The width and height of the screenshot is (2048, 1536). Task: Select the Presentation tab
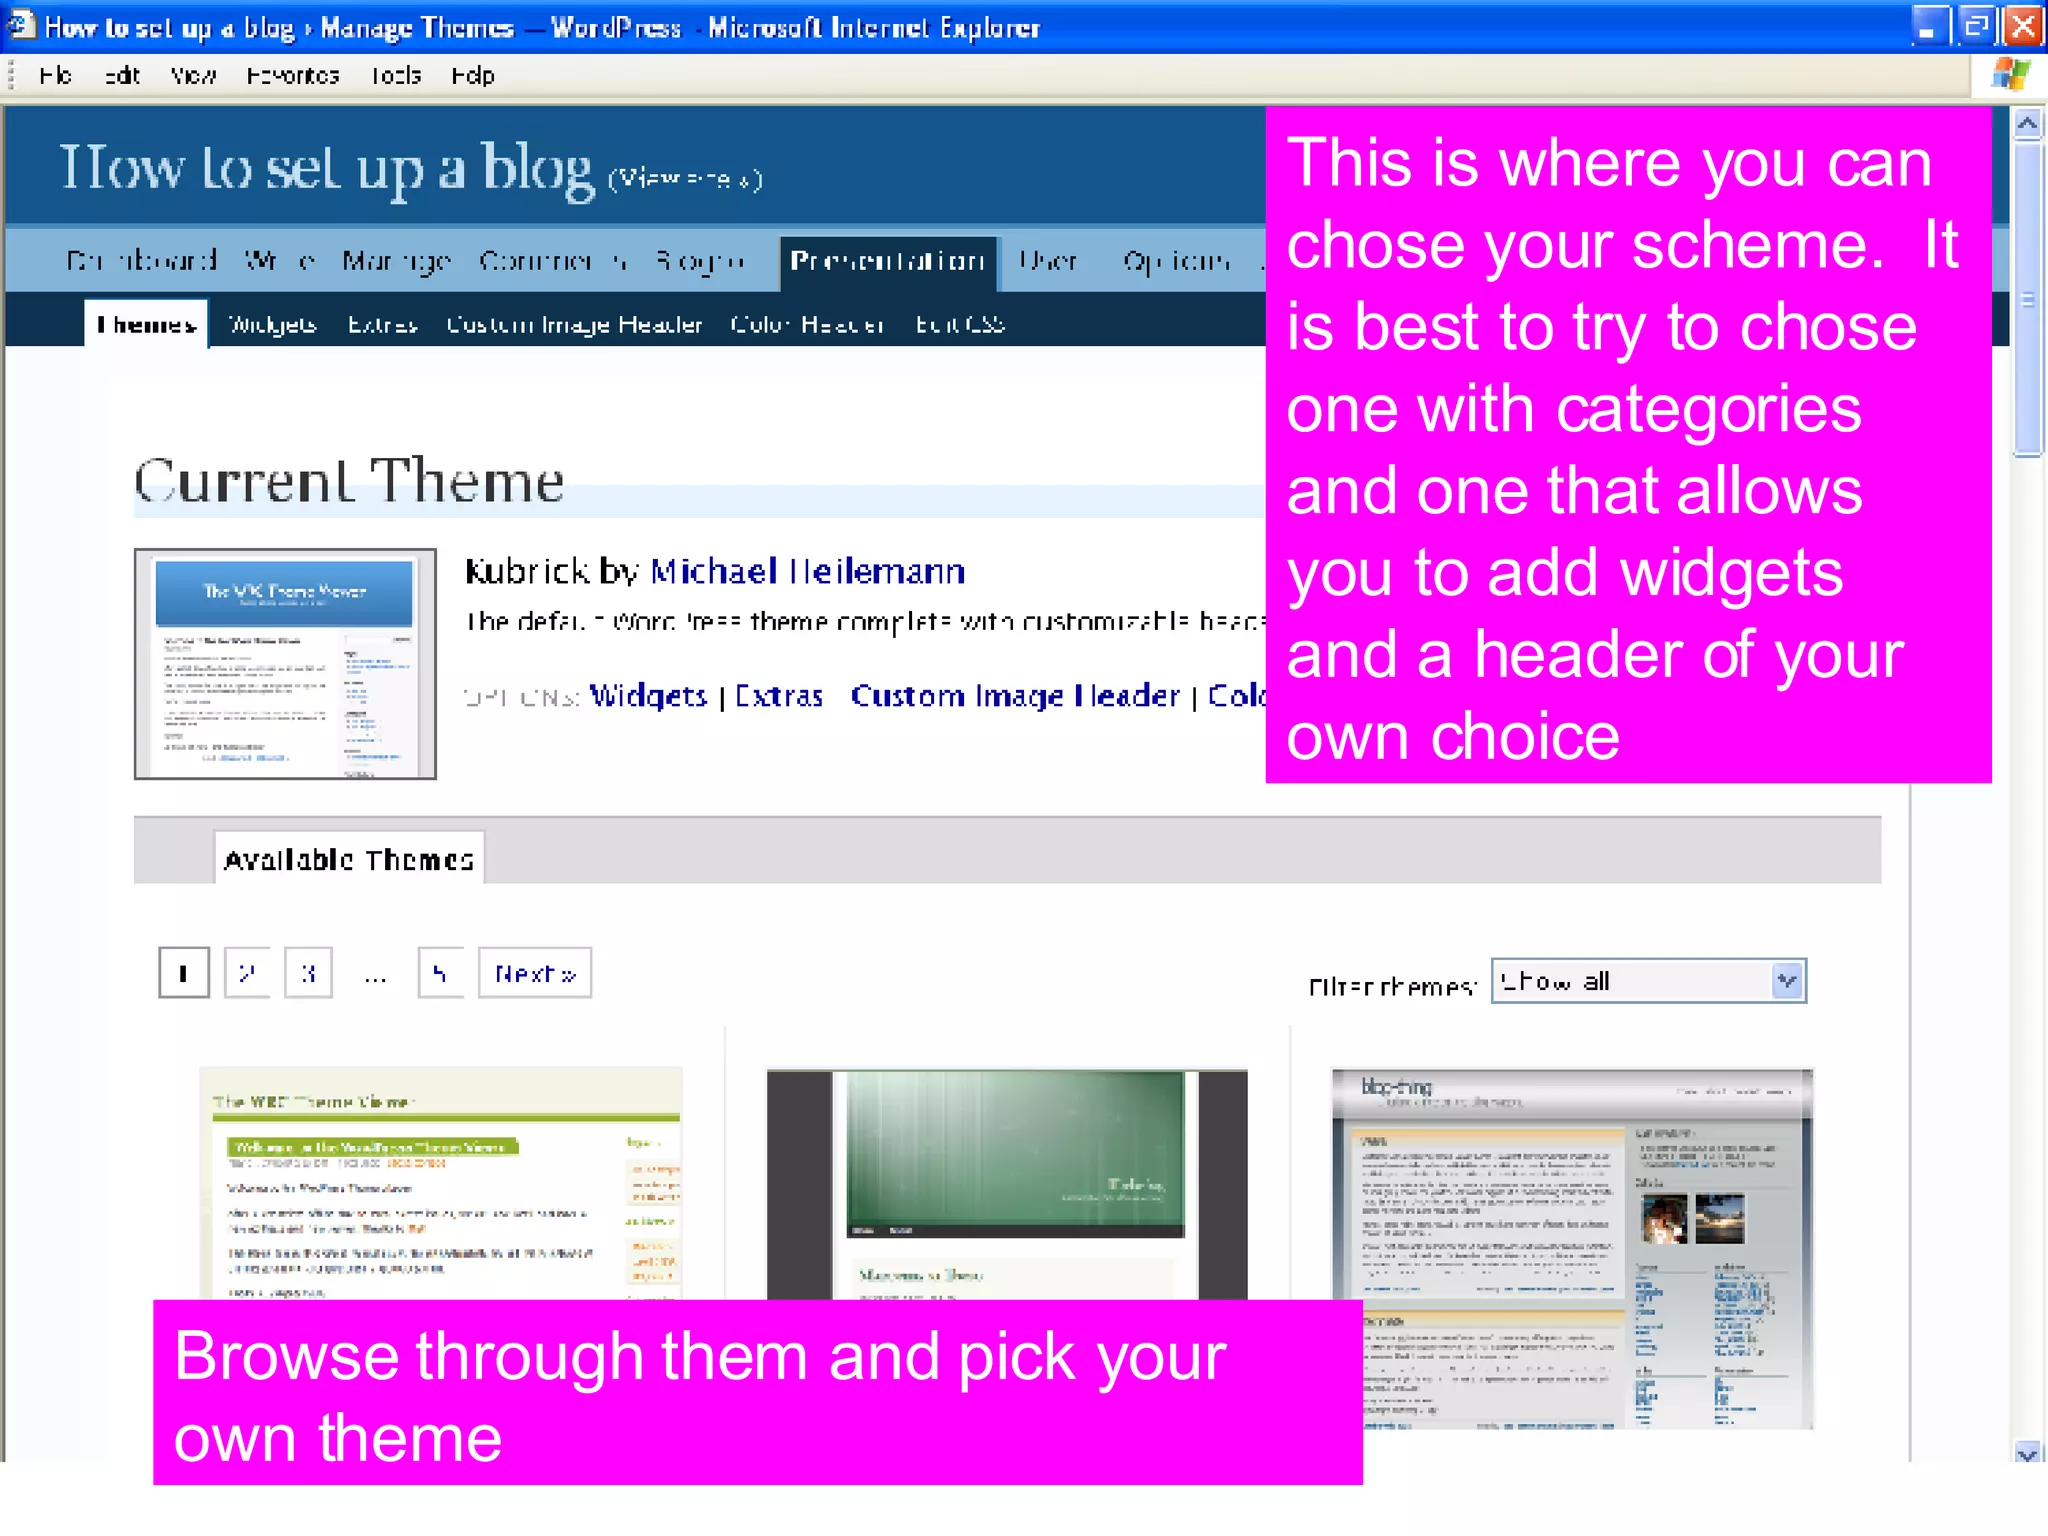pyautogui.click(x=888, y=262)
